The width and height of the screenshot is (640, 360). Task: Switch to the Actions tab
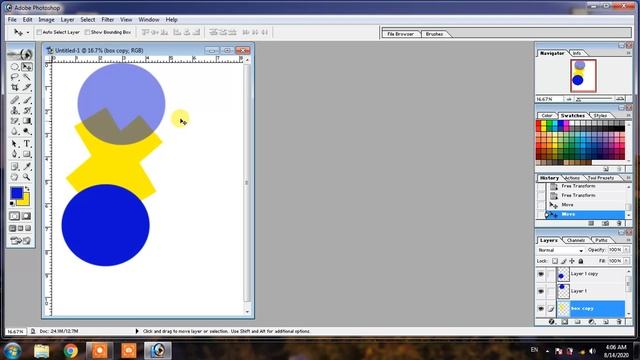pos(572,178)
